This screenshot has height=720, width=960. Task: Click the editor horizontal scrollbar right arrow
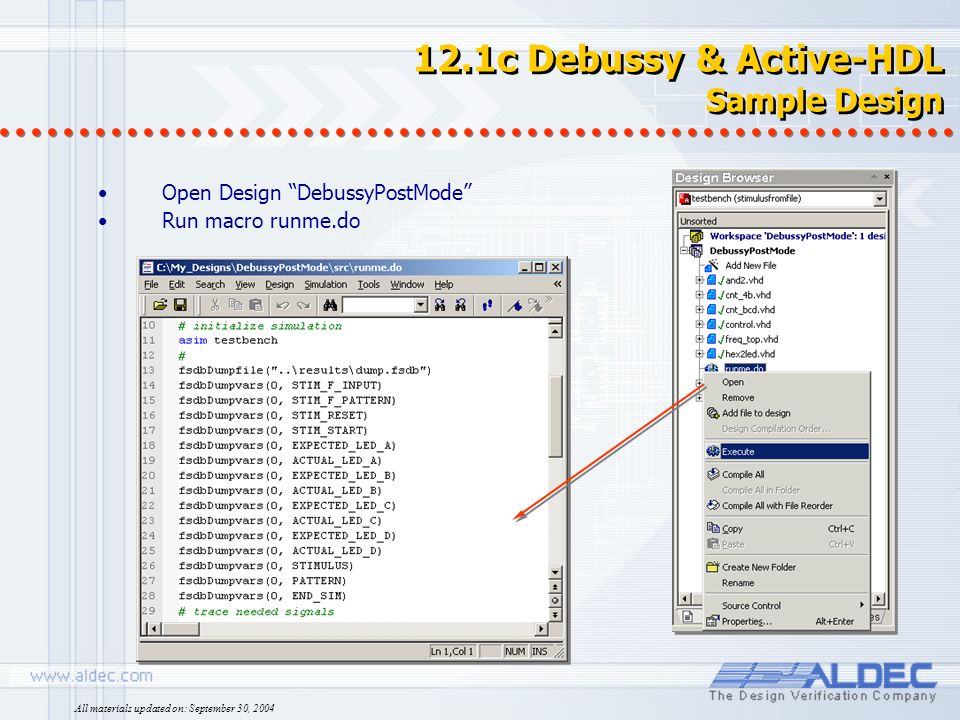[541, 629]
